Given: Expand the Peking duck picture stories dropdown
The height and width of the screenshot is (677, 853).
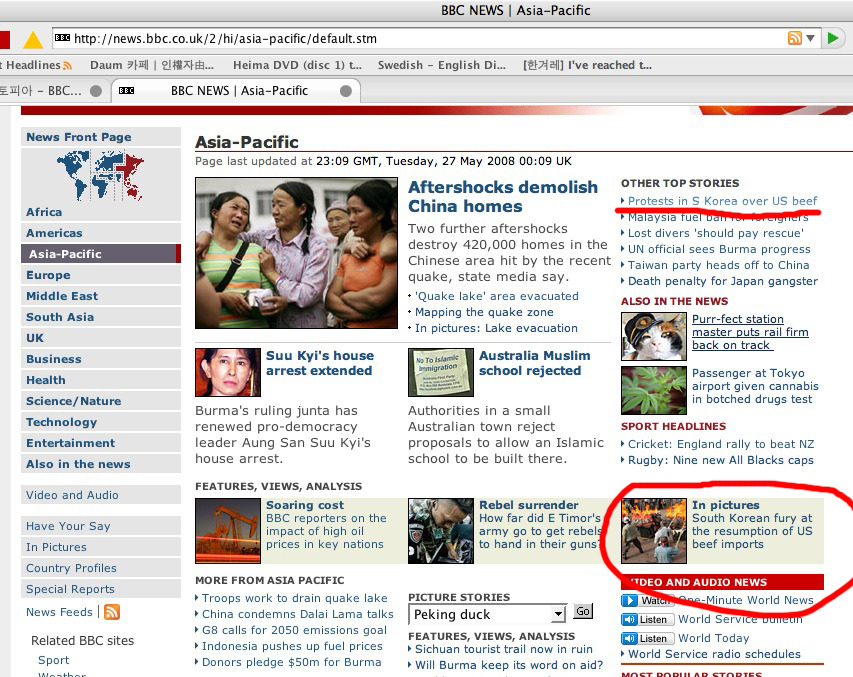Looking at the screenshot, I should [x=558, y=614].
